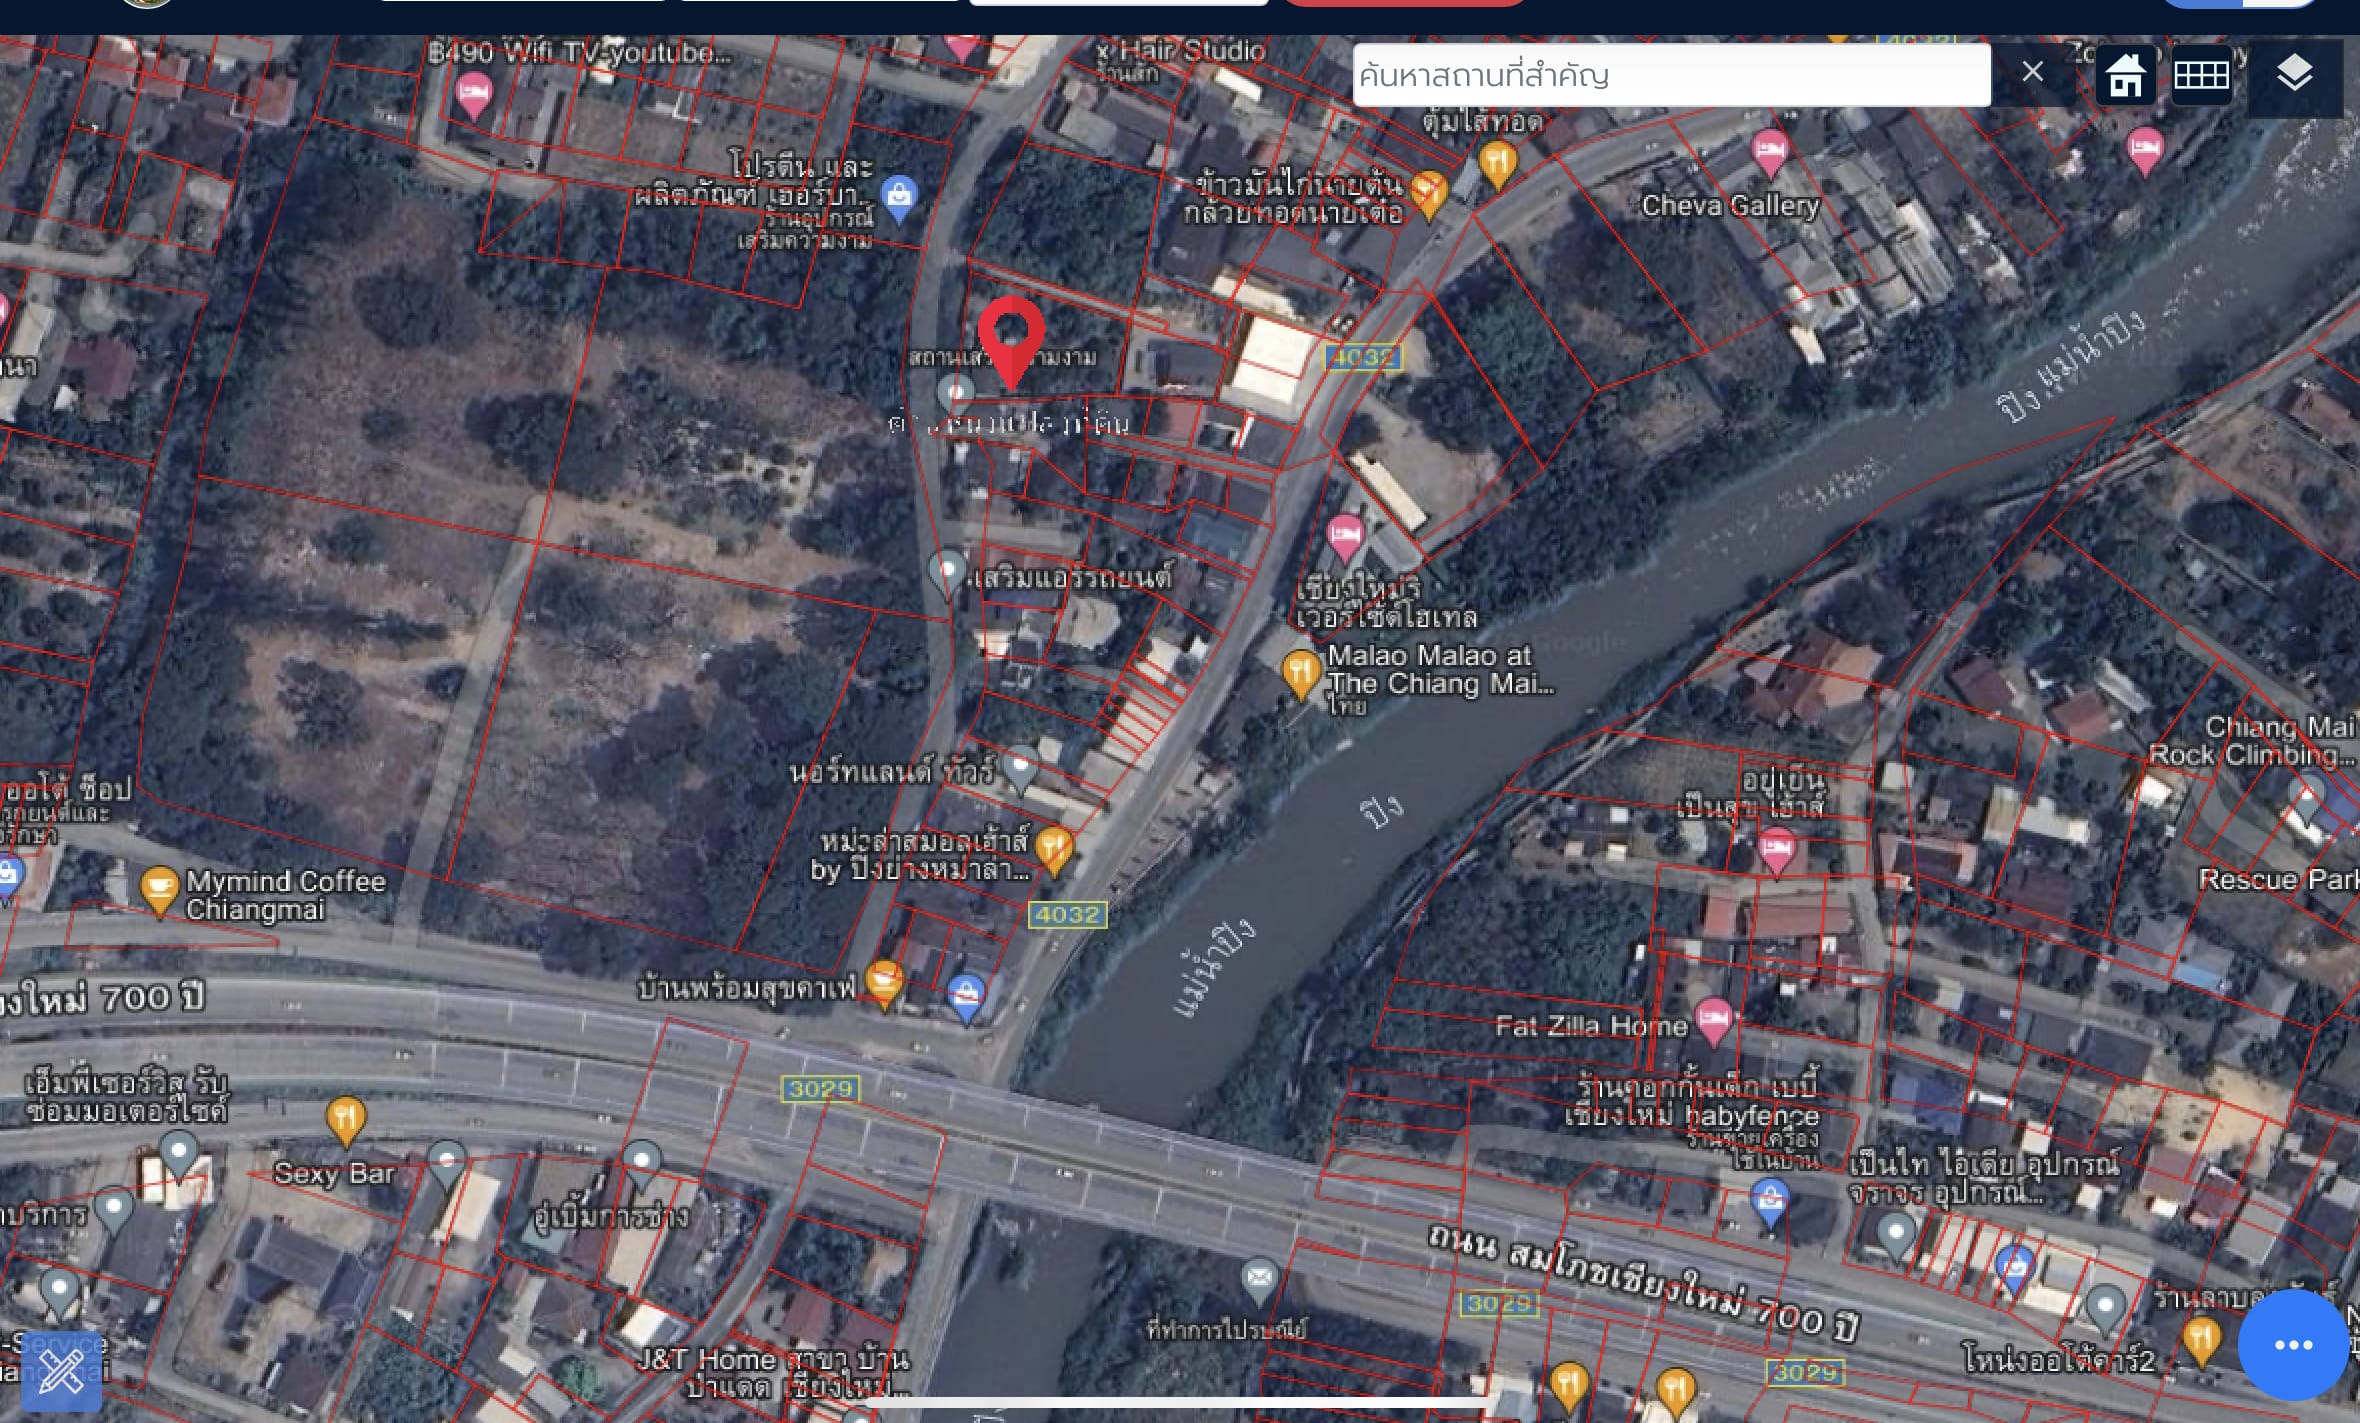Click the shopping pin below ร้านคอกกั้นเด็ก
The image size is (2360, 1423).
pos(1770,1203)
